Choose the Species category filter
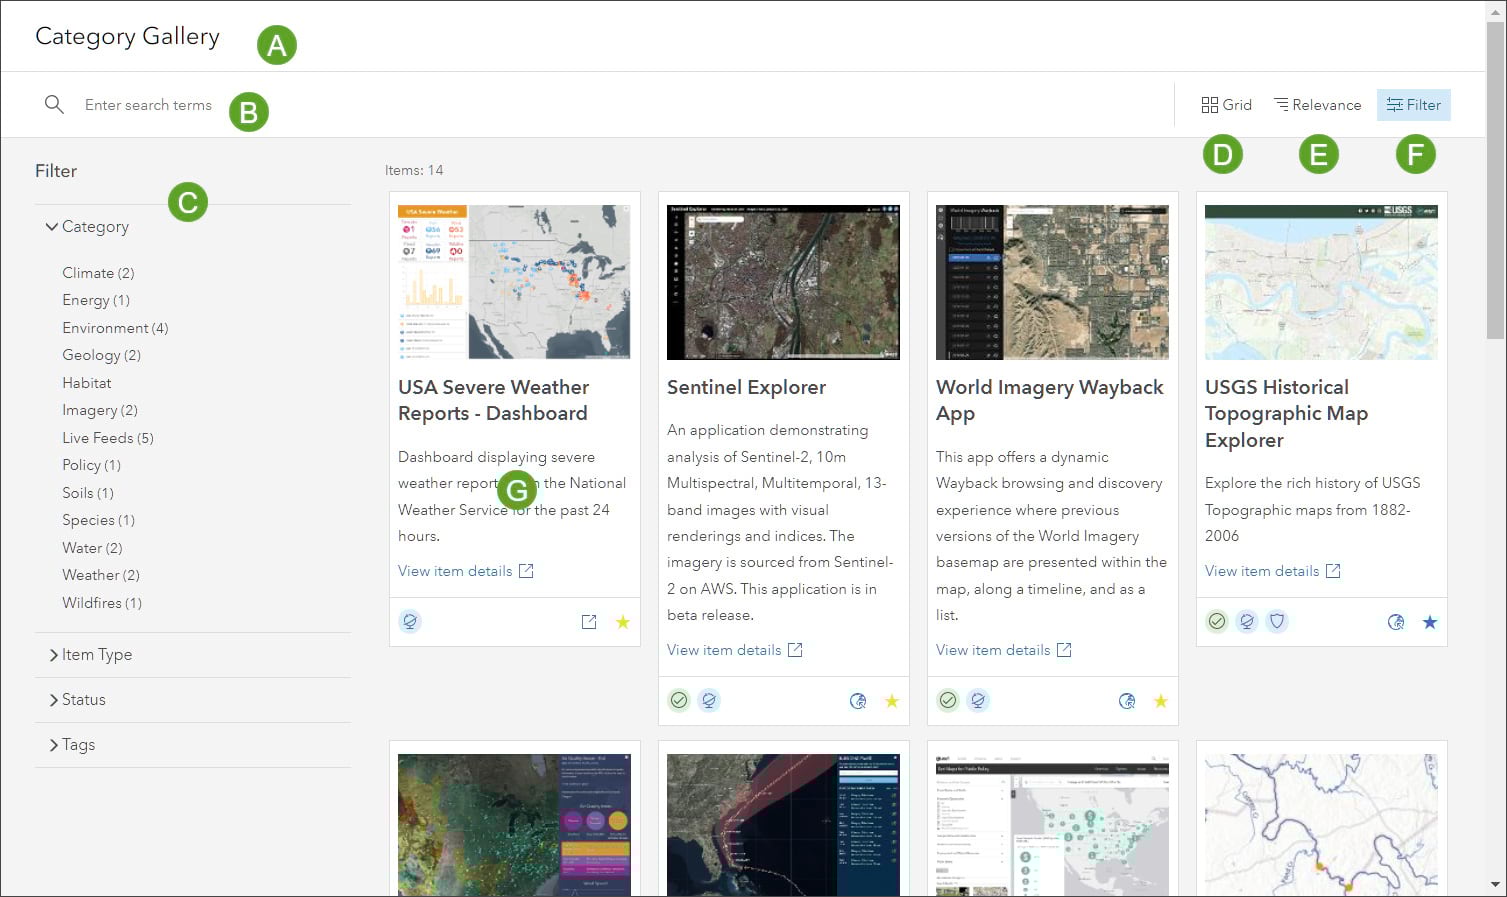1507x897 pixels. 98,520
